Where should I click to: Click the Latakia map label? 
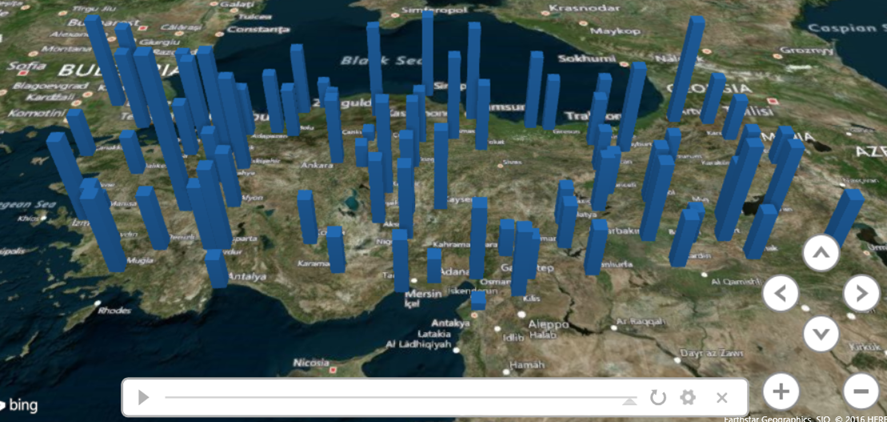(434, 334)
